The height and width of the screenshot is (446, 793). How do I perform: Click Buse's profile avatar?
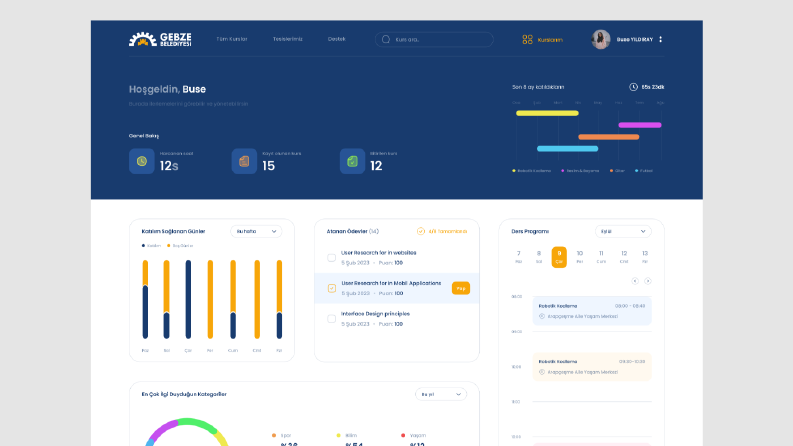tap(601, 39)
